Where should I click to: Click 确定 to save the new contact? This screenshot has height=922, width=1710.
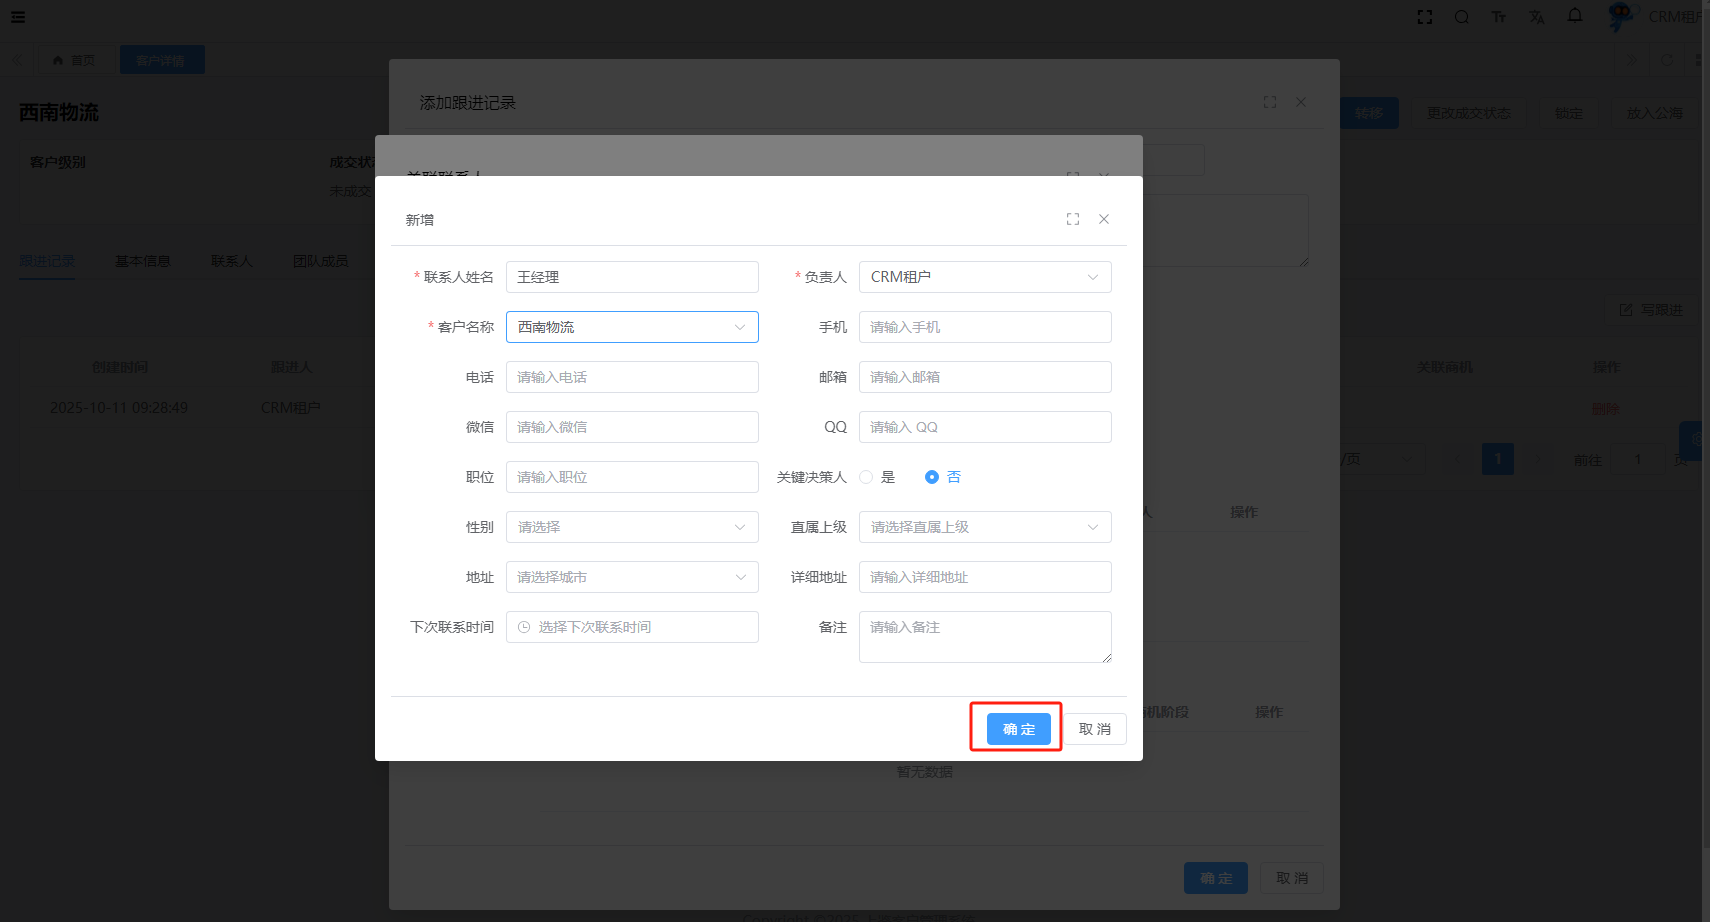1018,729
